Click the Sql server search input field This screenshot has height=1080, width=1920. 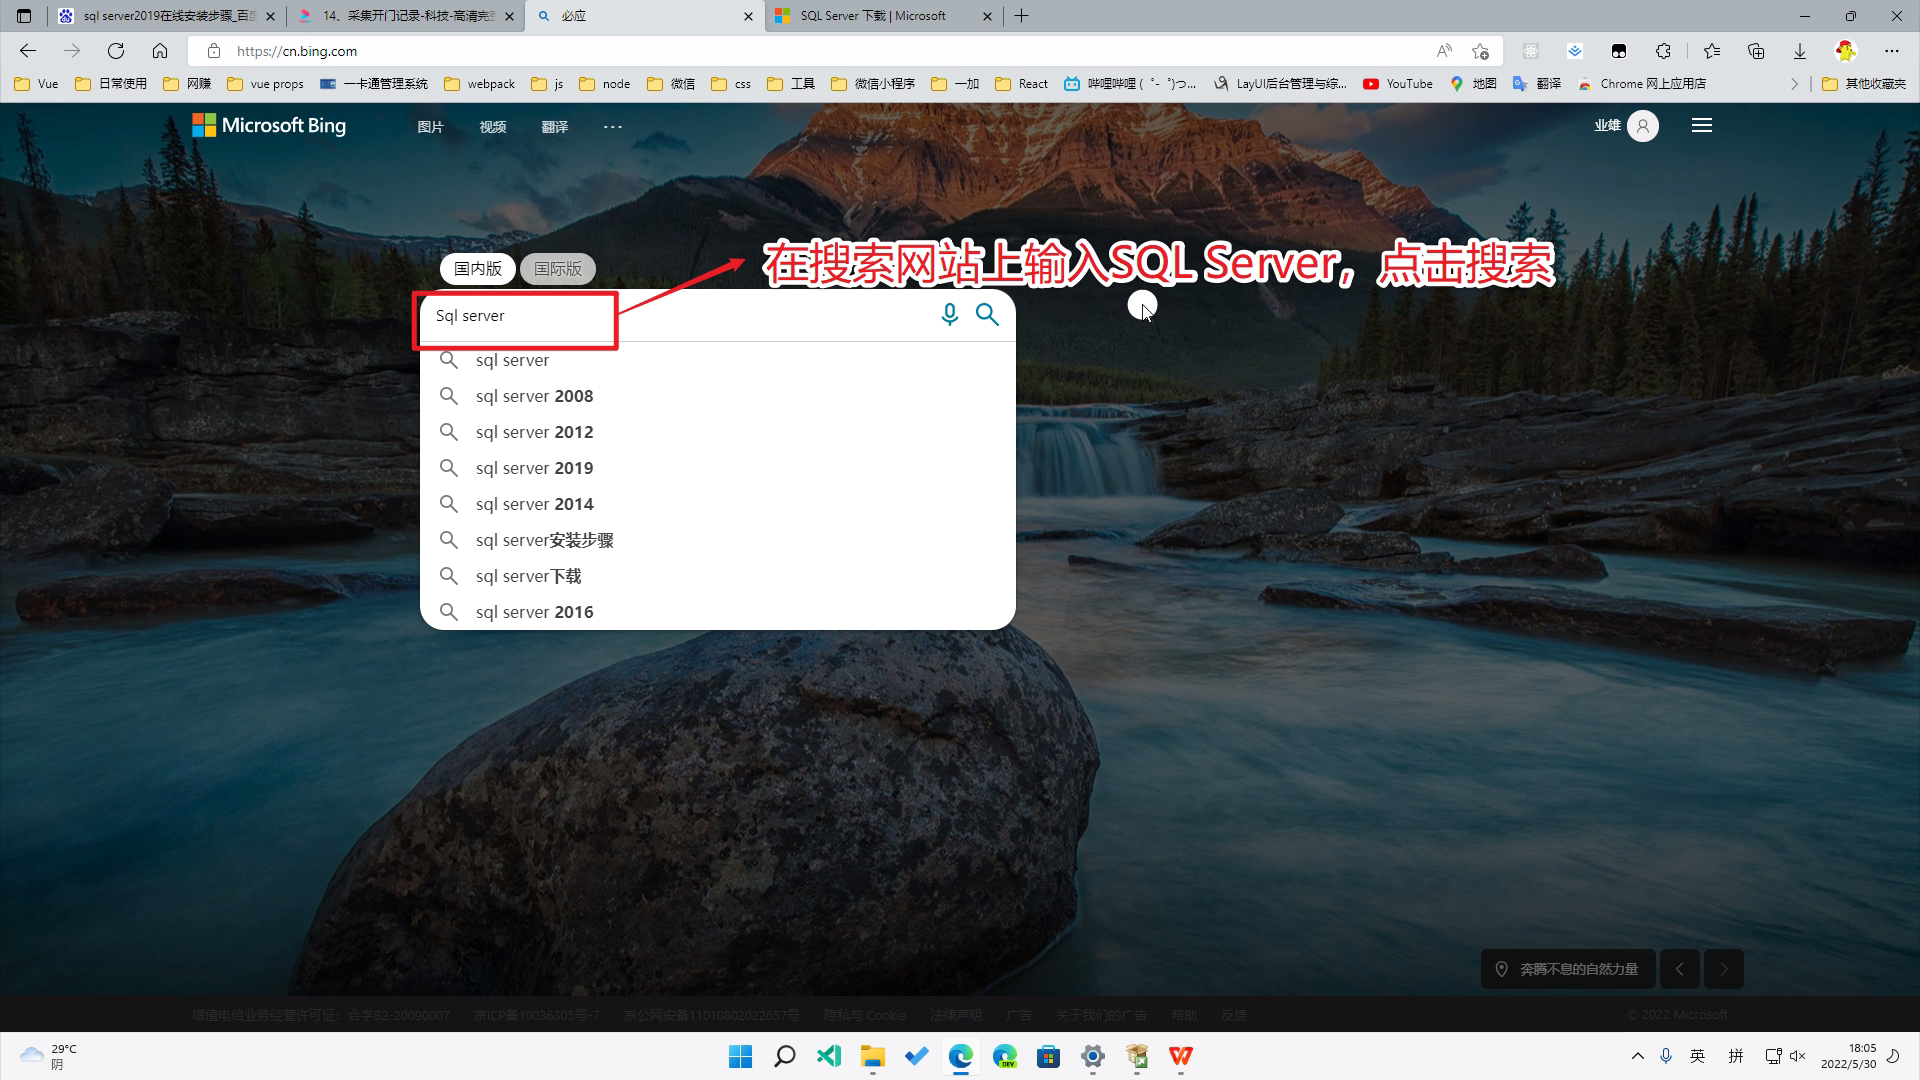[680, 315]
